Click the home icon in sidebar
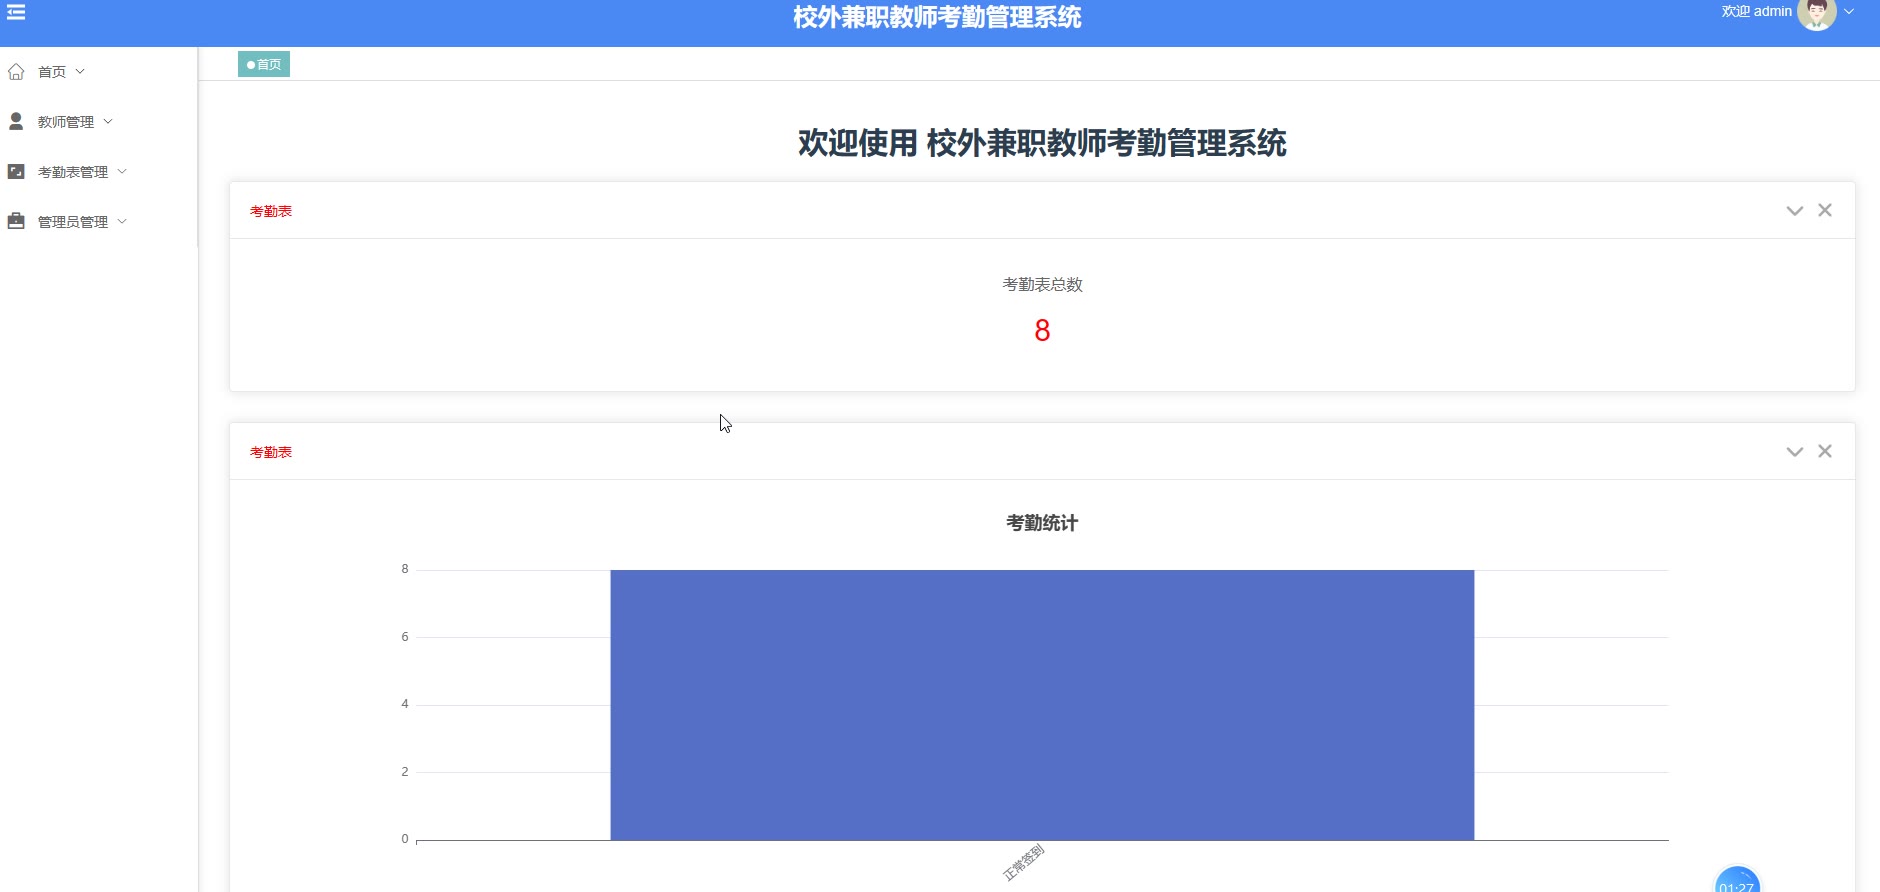The height and width of the screenshot is (892, 1880). (x=16, y=72)
